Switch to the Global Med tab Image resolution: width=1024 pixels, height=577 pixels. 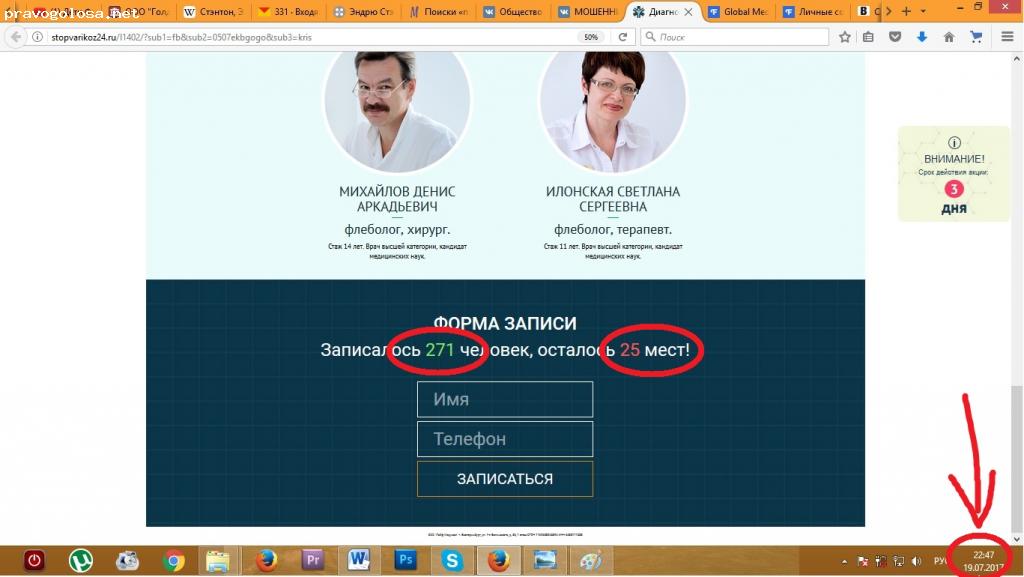[740, 12]
